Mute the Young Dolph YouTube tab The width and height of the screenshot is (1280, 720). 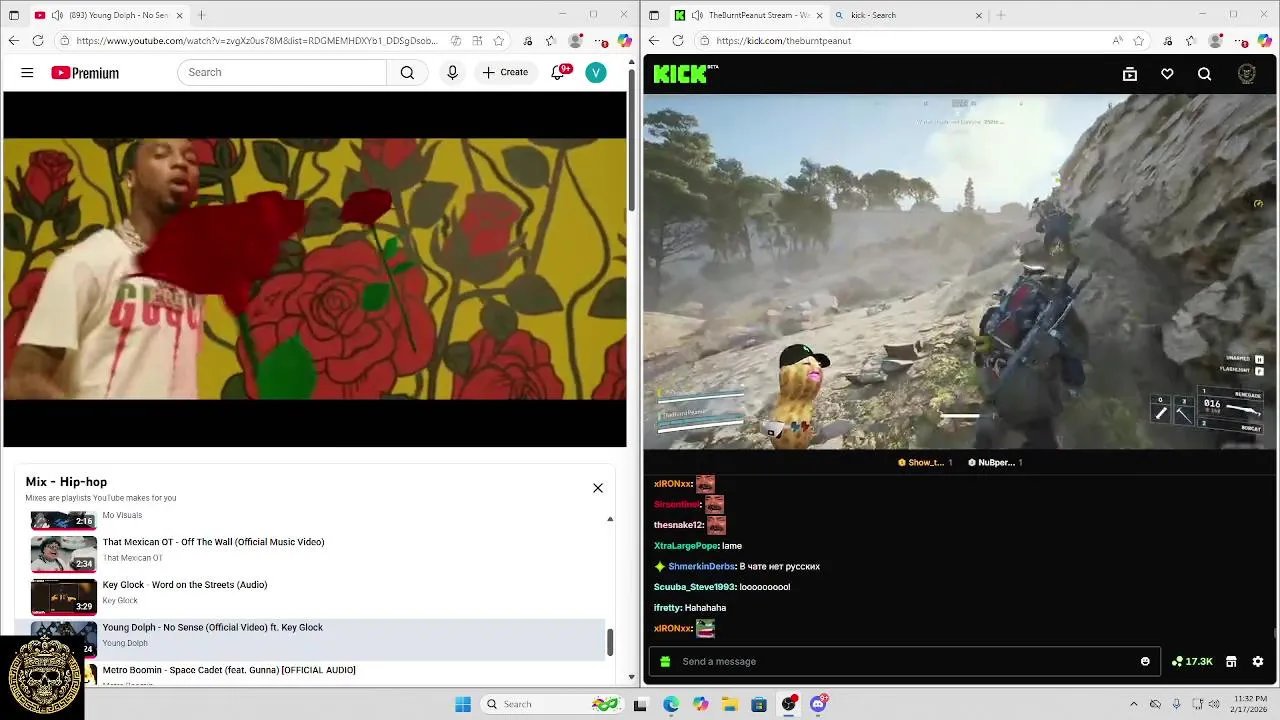[x=57, y=15]
